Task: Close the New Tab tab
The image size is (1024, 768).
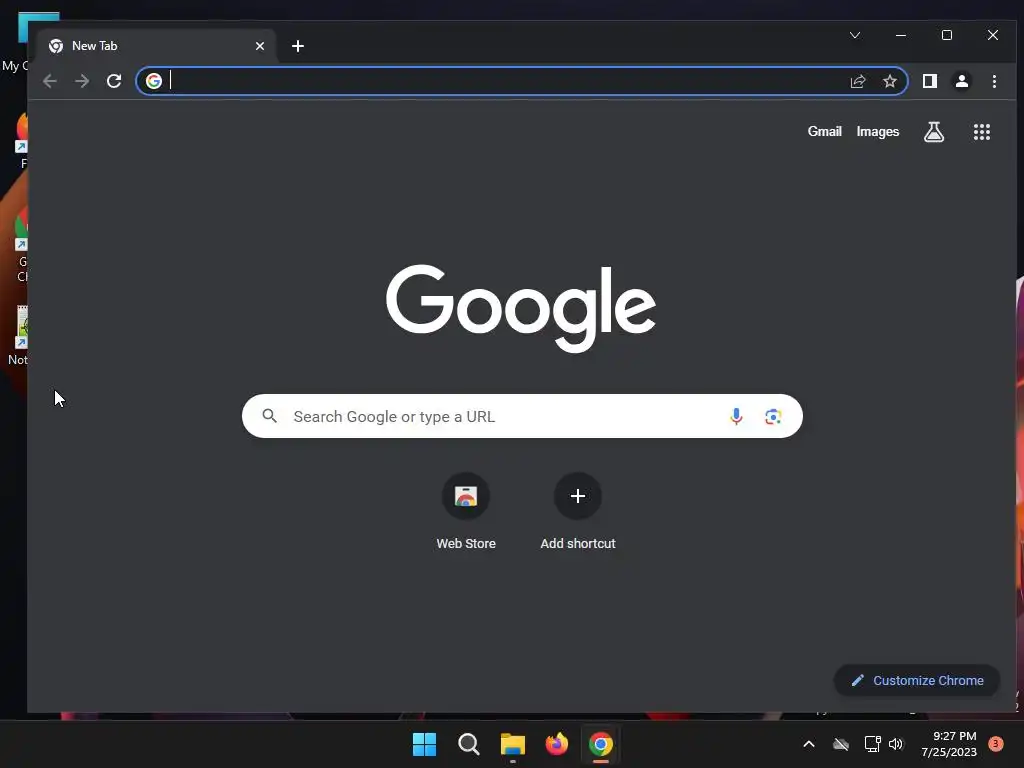Action: click(x=260, y=46)
